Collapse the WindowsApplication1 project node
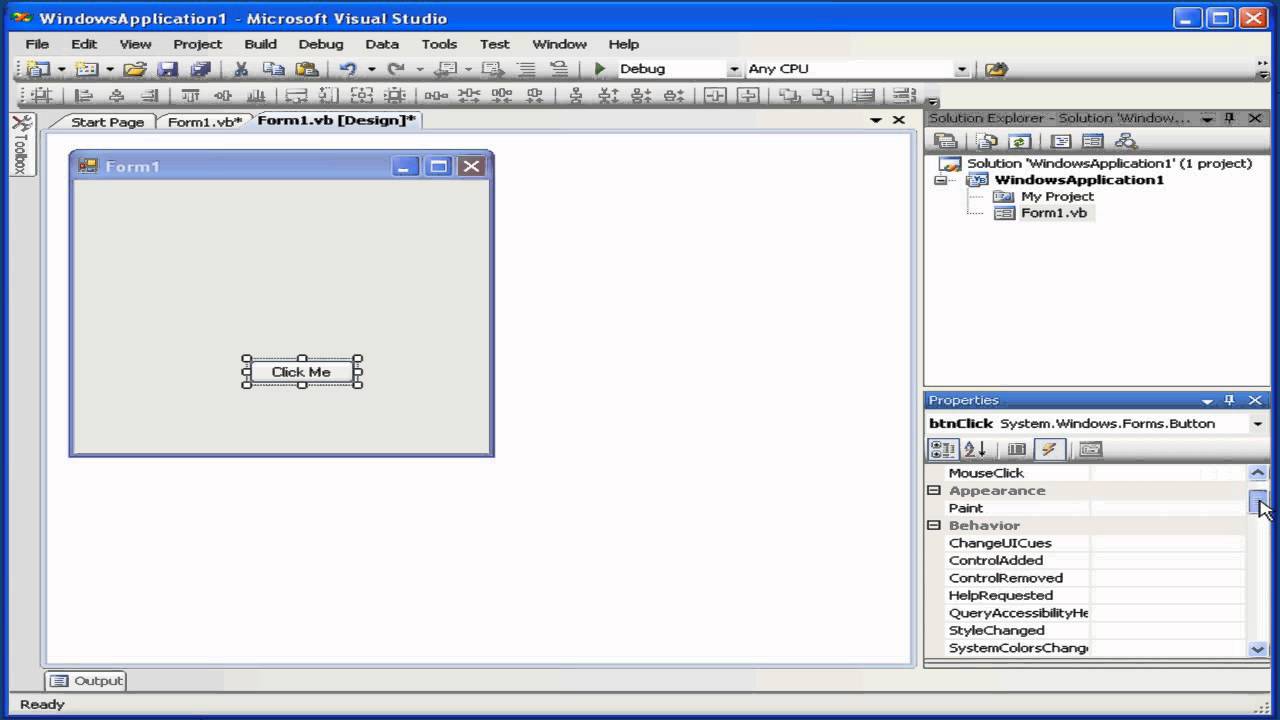The width and height of the screenshot is (1280, 720). pos(940,180)
